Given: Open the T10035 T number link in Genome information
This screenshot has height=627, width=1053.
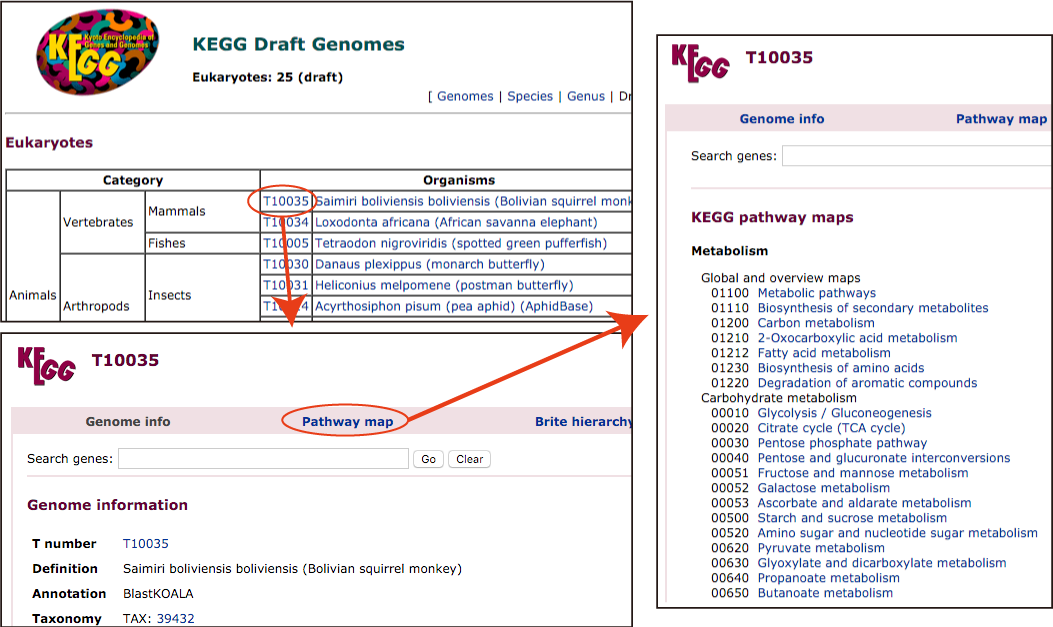Looking at the screenshot, I should pyautogui.click(x=146, y=543).
